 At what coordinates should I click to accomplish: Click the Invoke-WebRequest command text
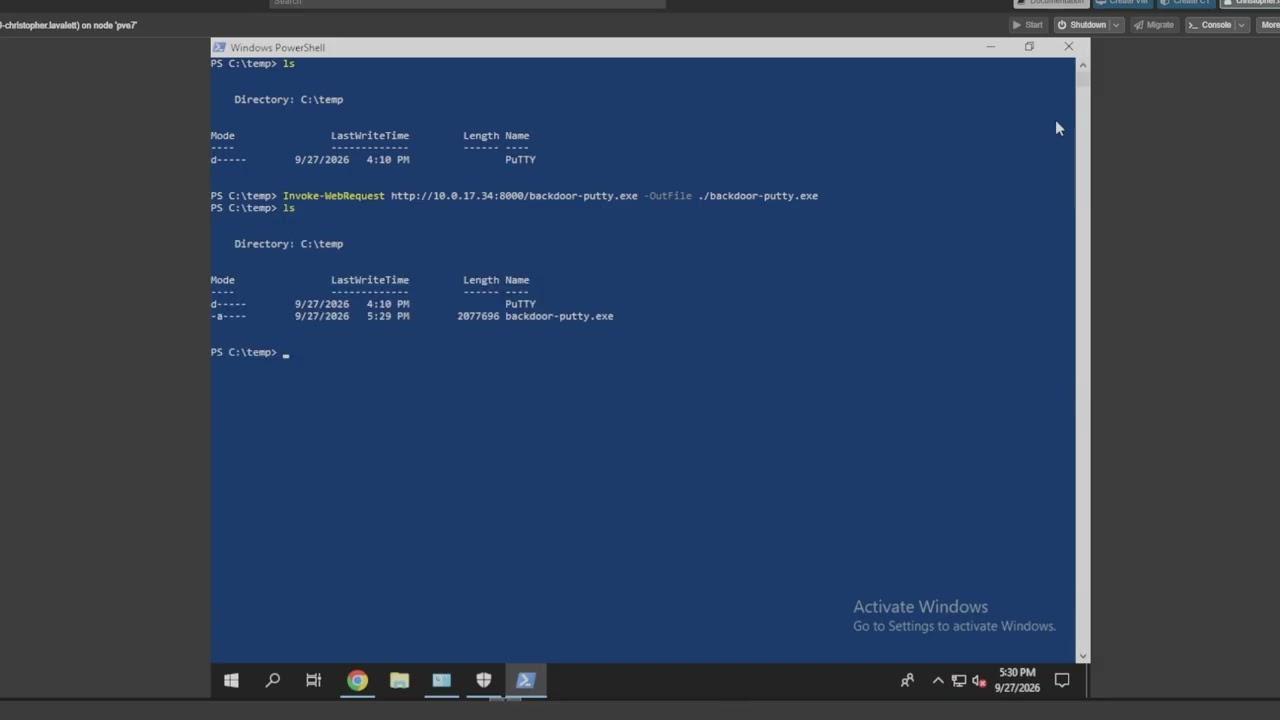pyautogui.click(x=333, y=196)
